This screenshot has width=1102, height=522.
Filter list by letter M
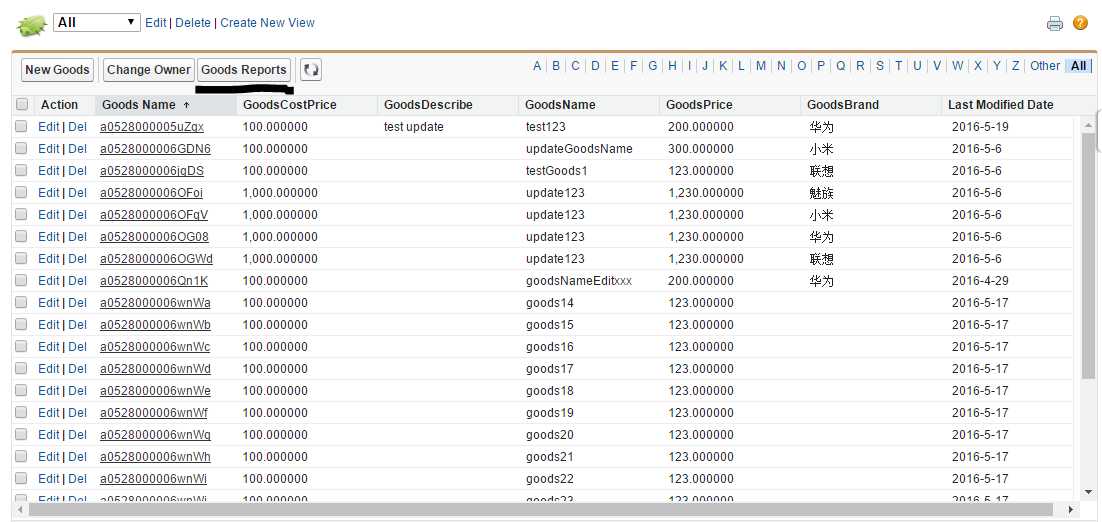[x=761, y=66]
